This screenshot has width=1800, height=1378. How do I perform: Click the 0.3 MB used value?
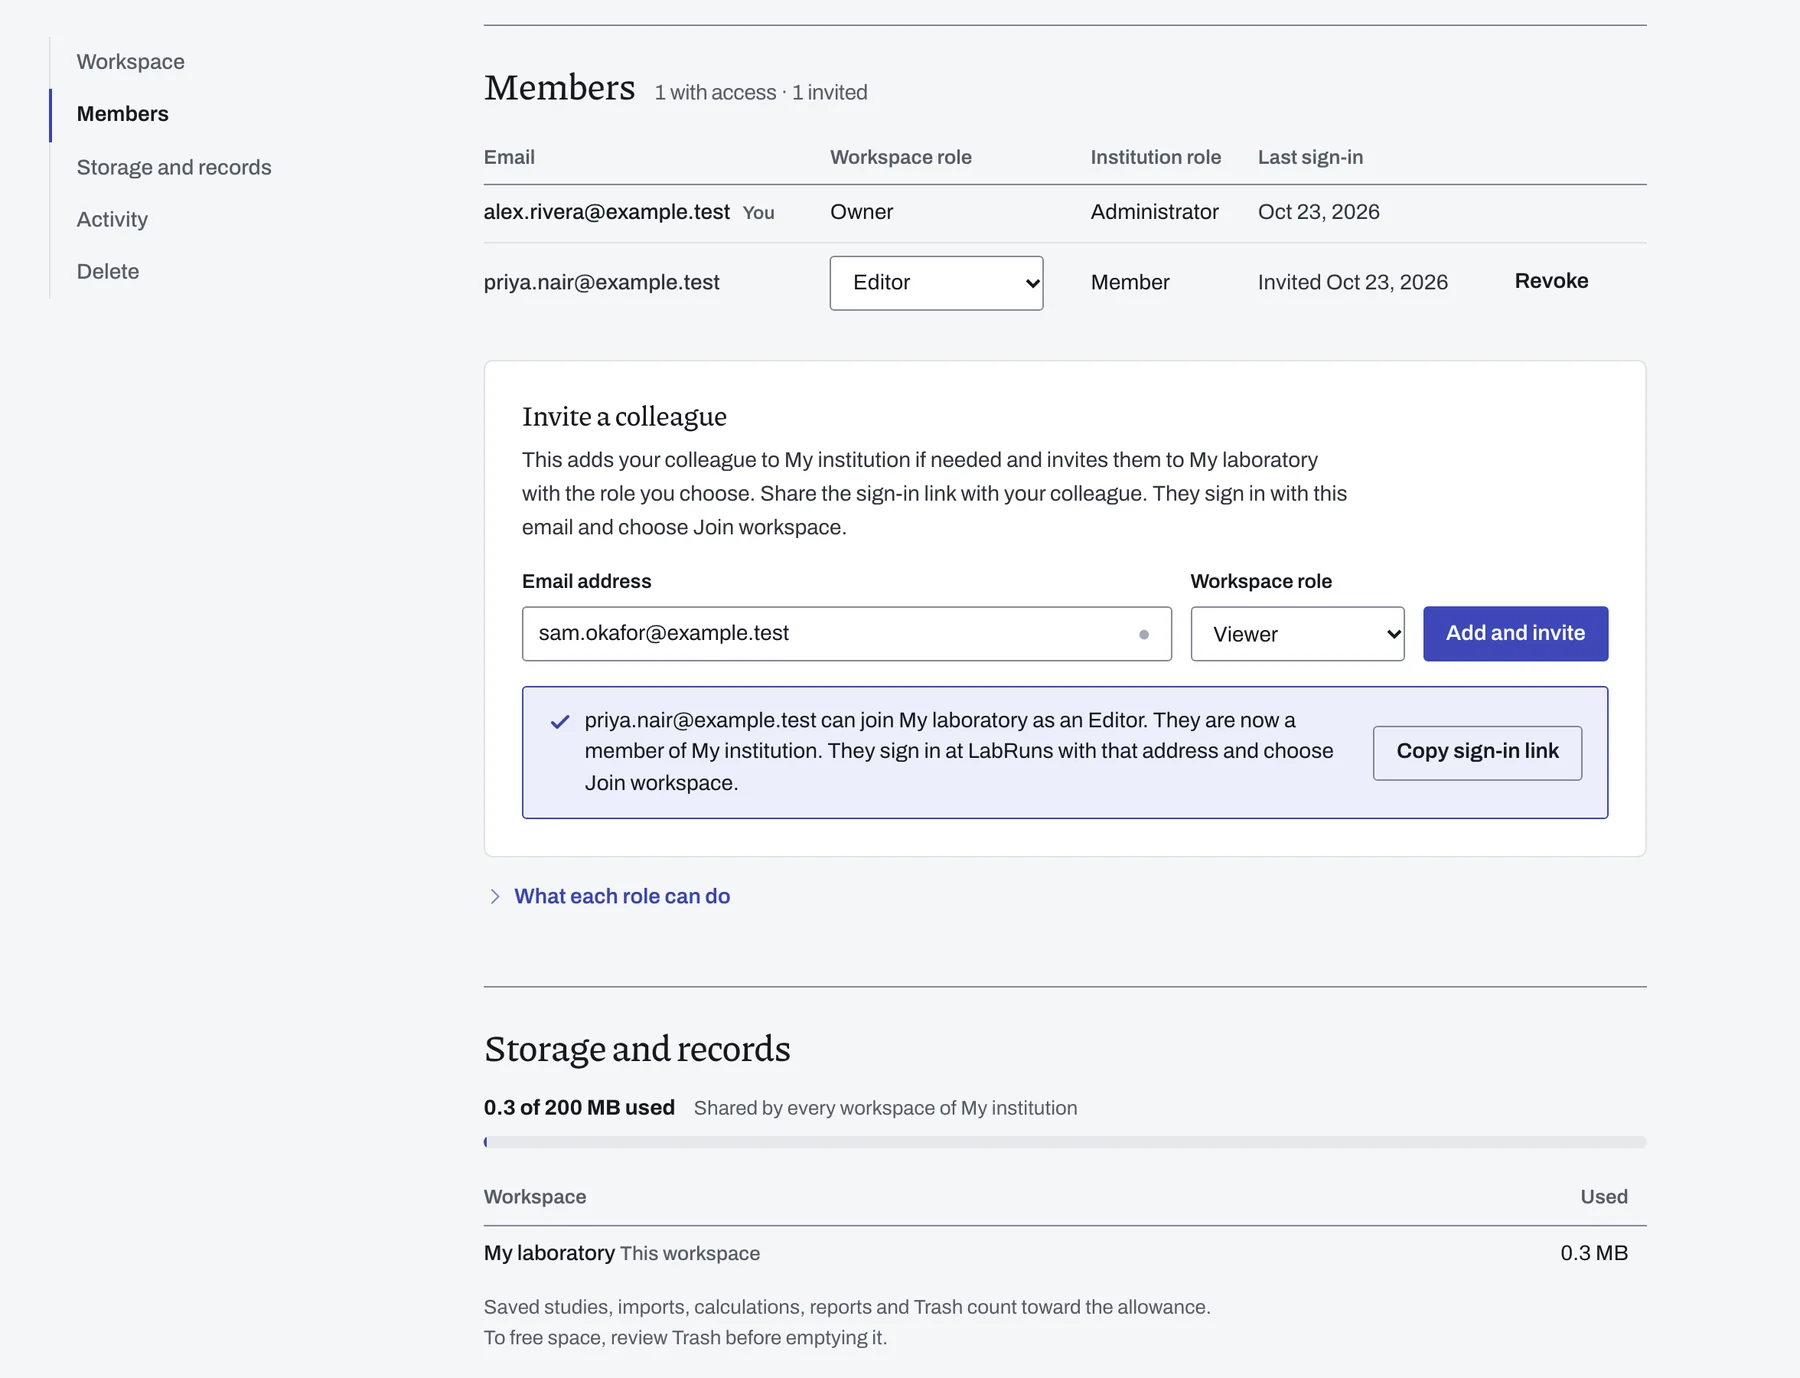[x=1594, y=1253]
